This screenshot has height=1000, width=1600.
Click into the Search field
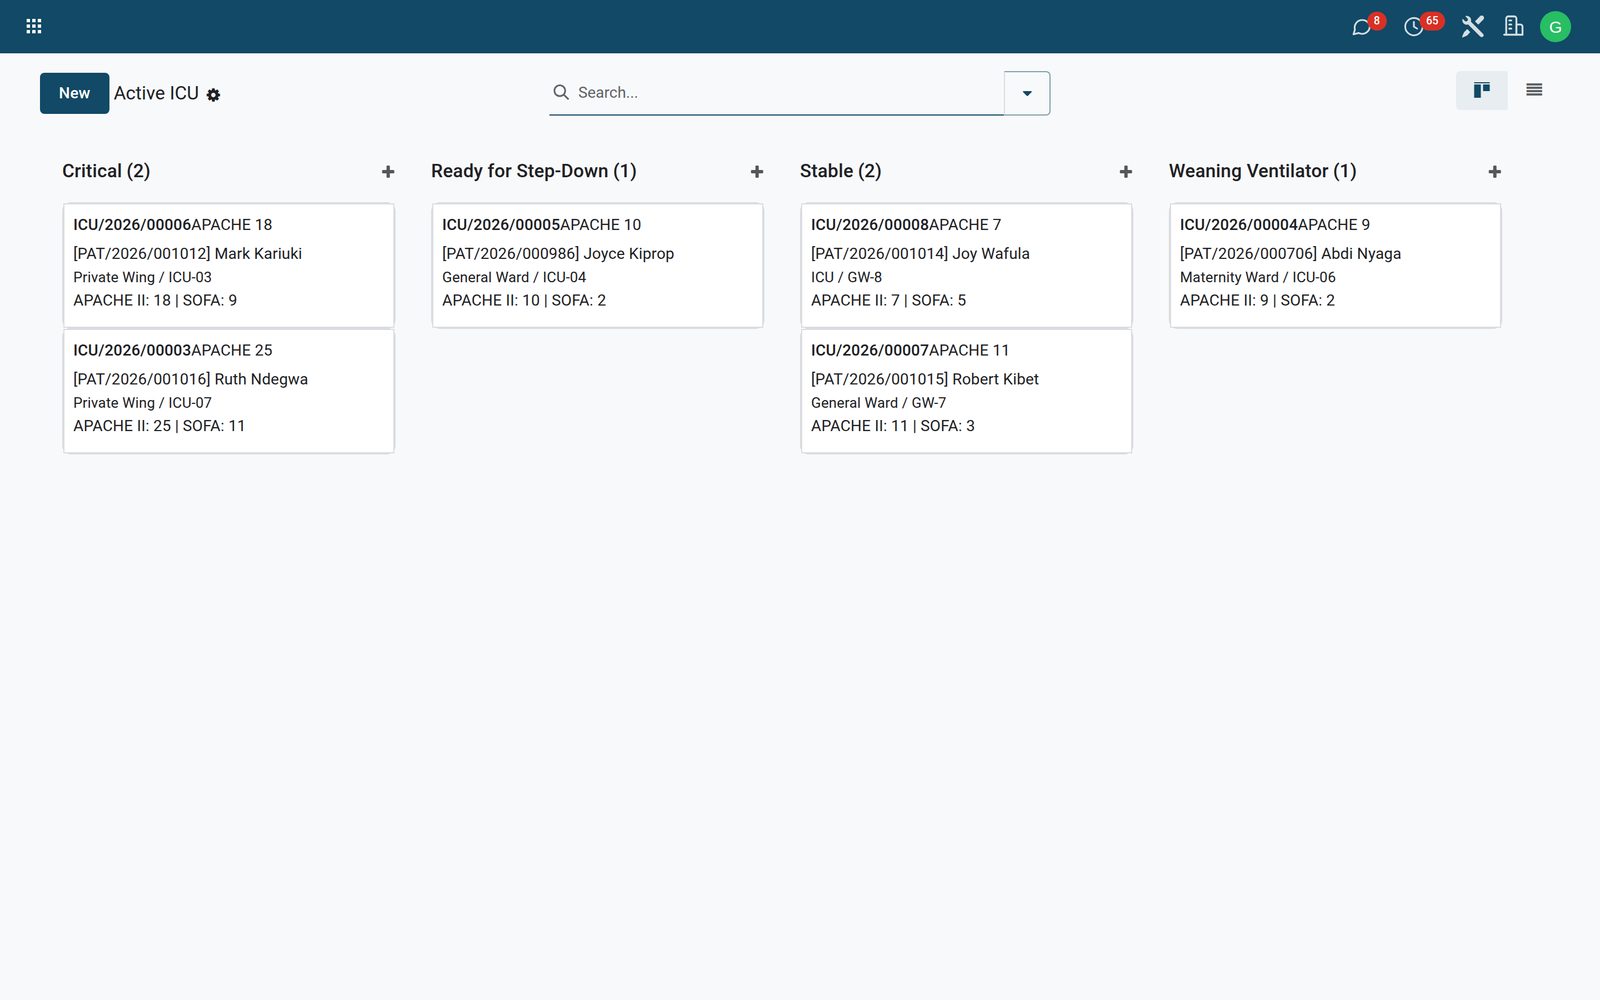pos(788,92)
